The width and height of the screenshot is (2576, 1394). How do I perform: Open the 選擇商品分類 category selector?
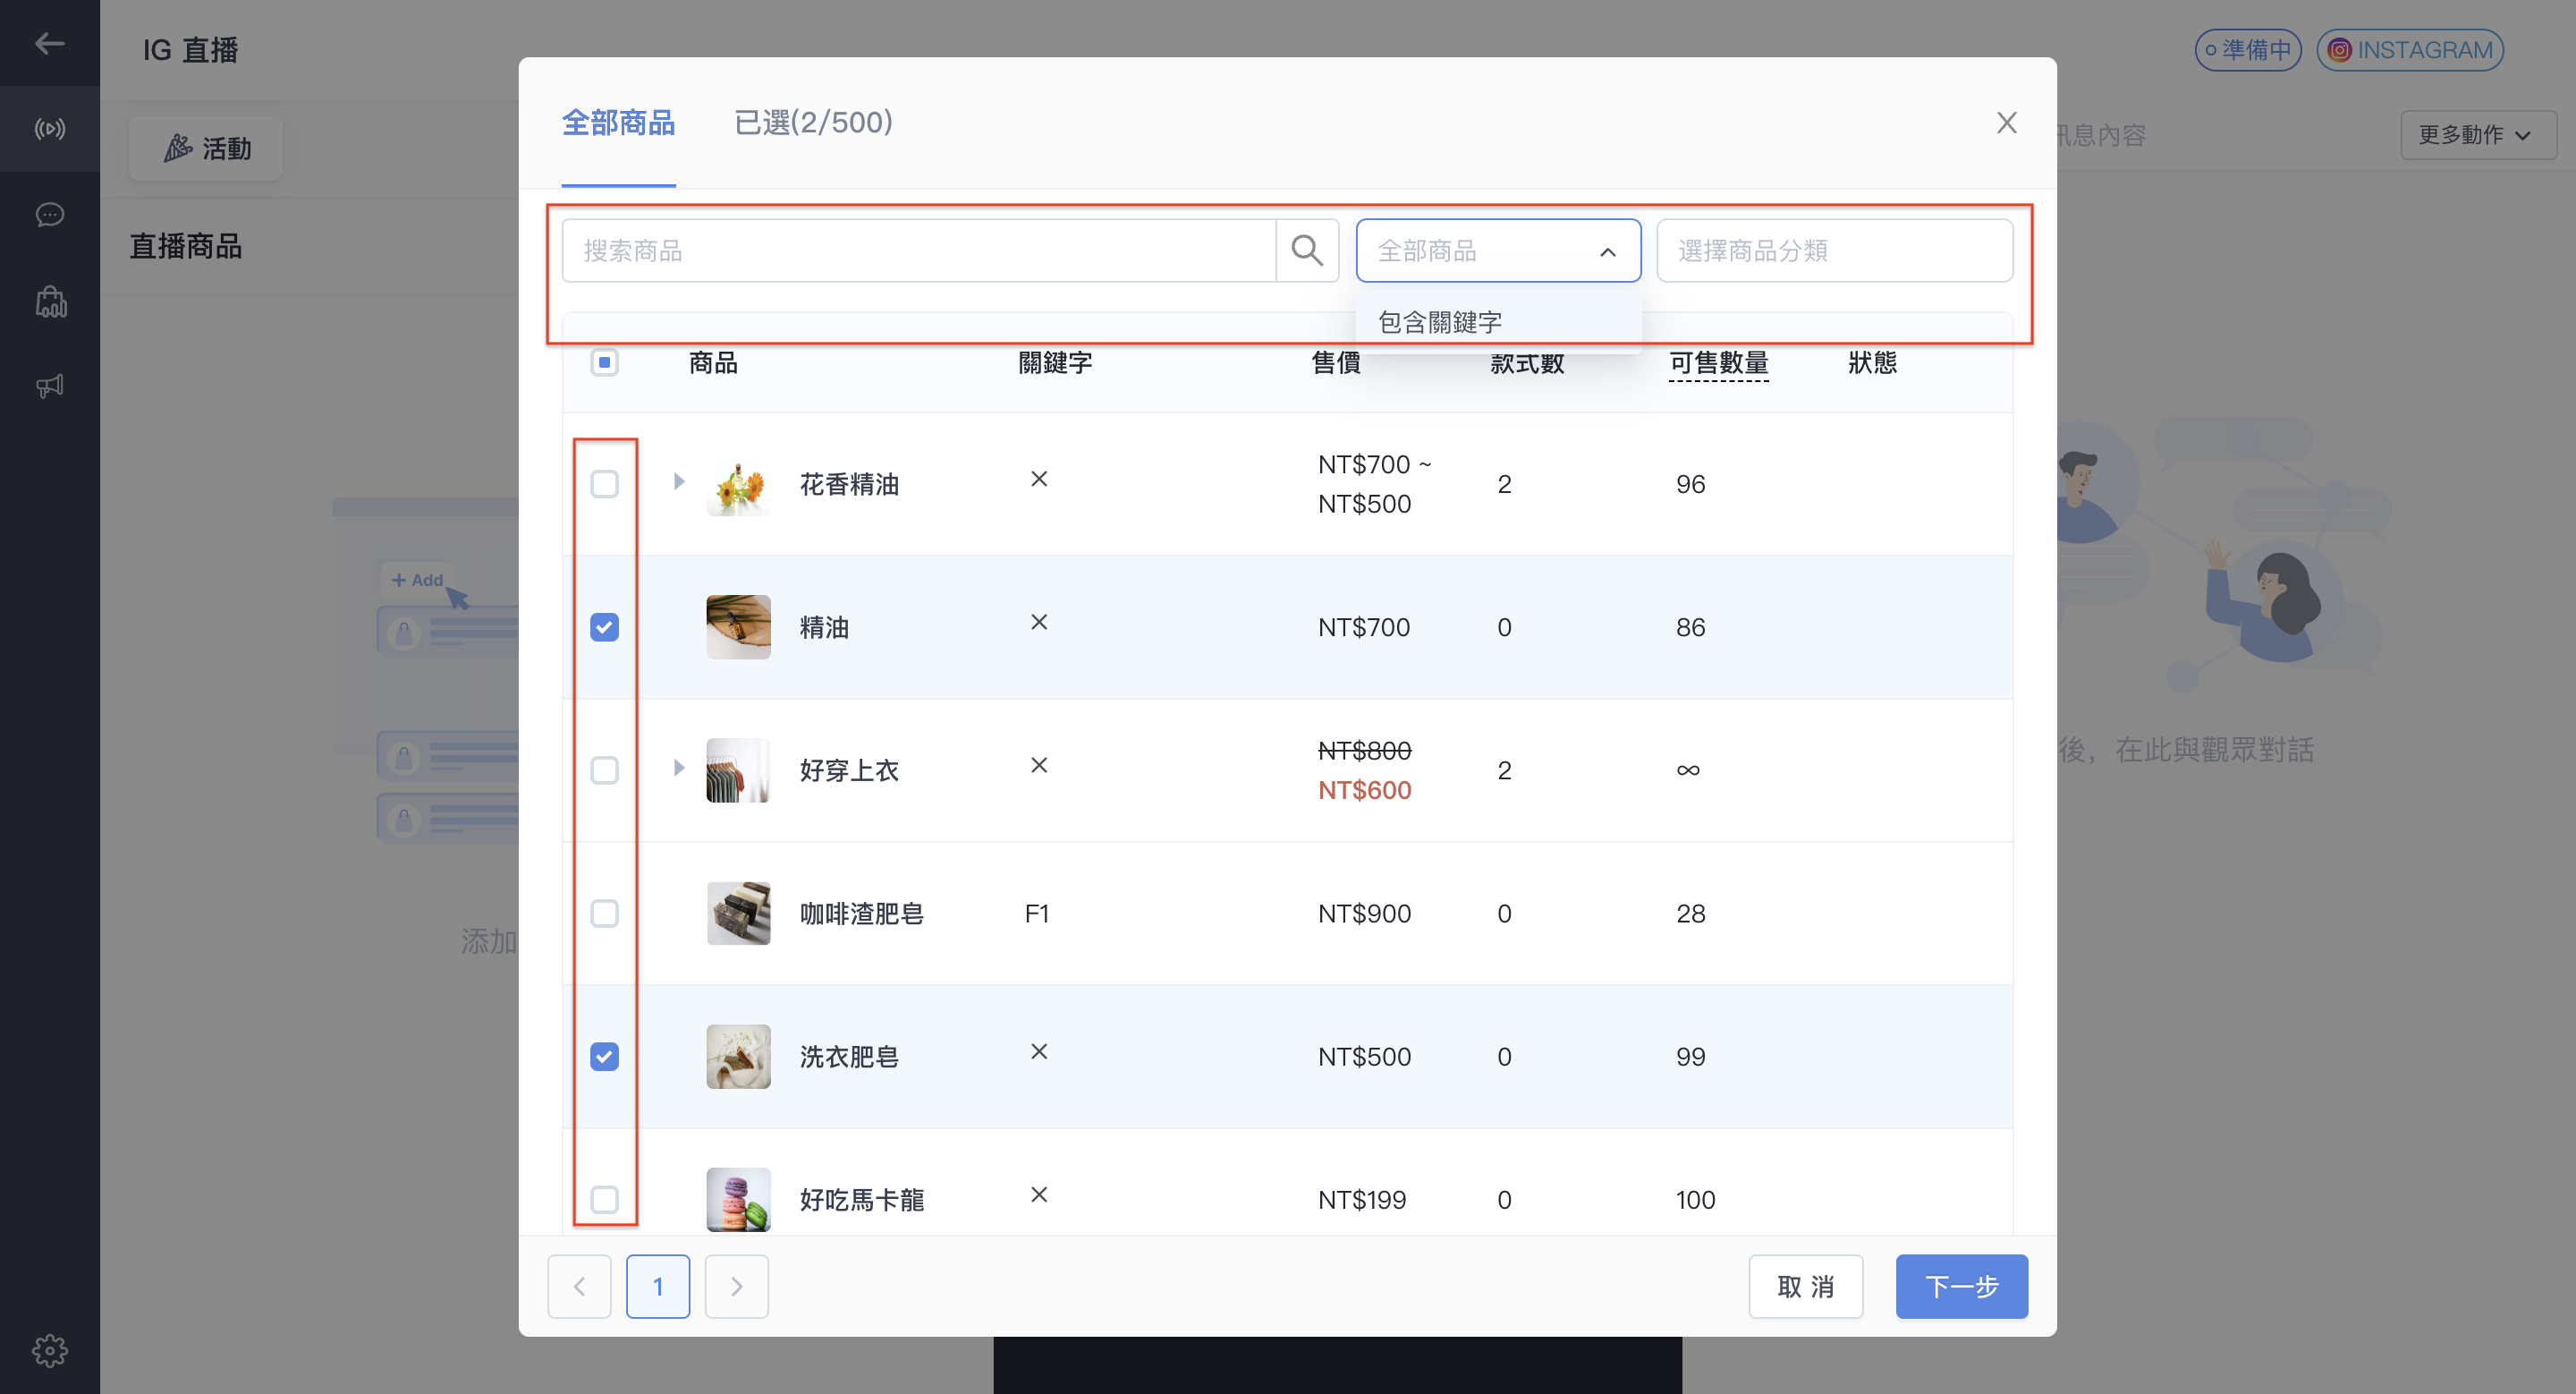pos(1834,250)
